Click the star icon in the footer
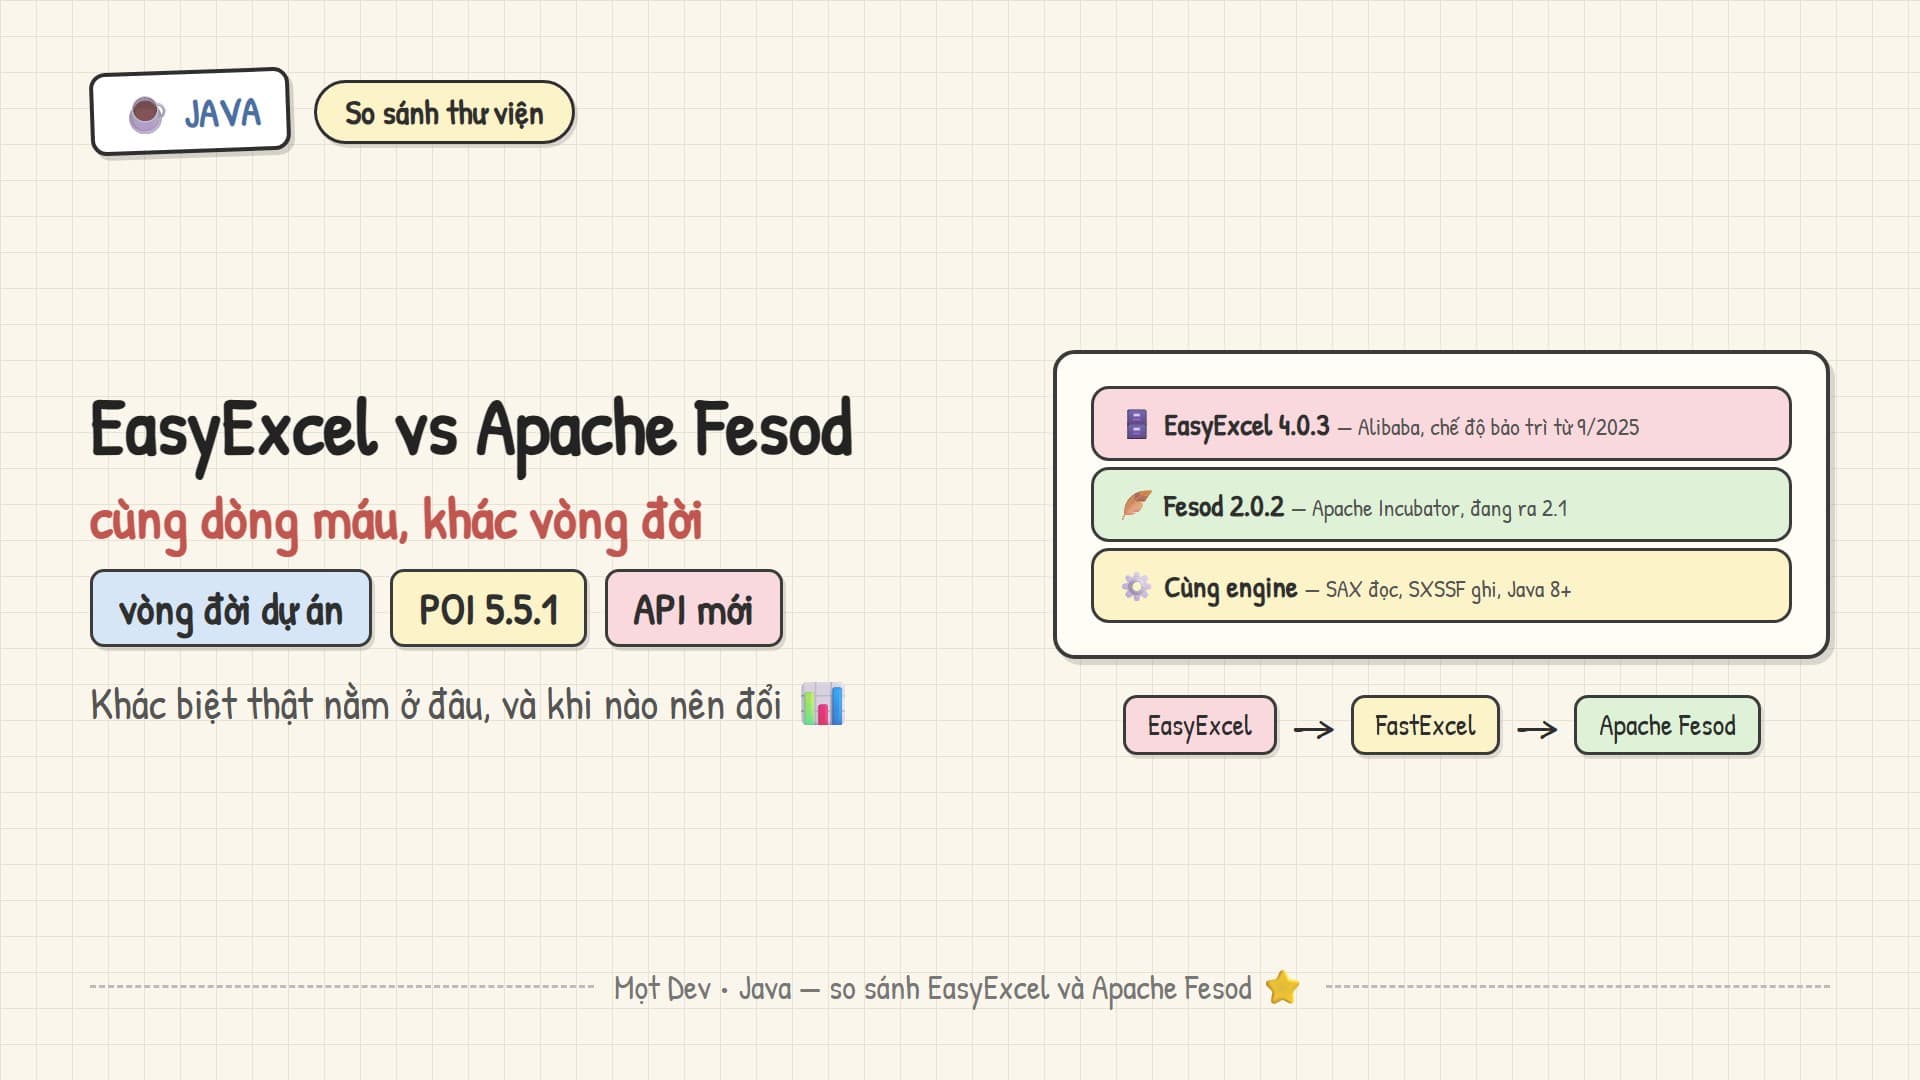The height and width of the screenshot is (1080, 1920). [x=1282, y=987]
